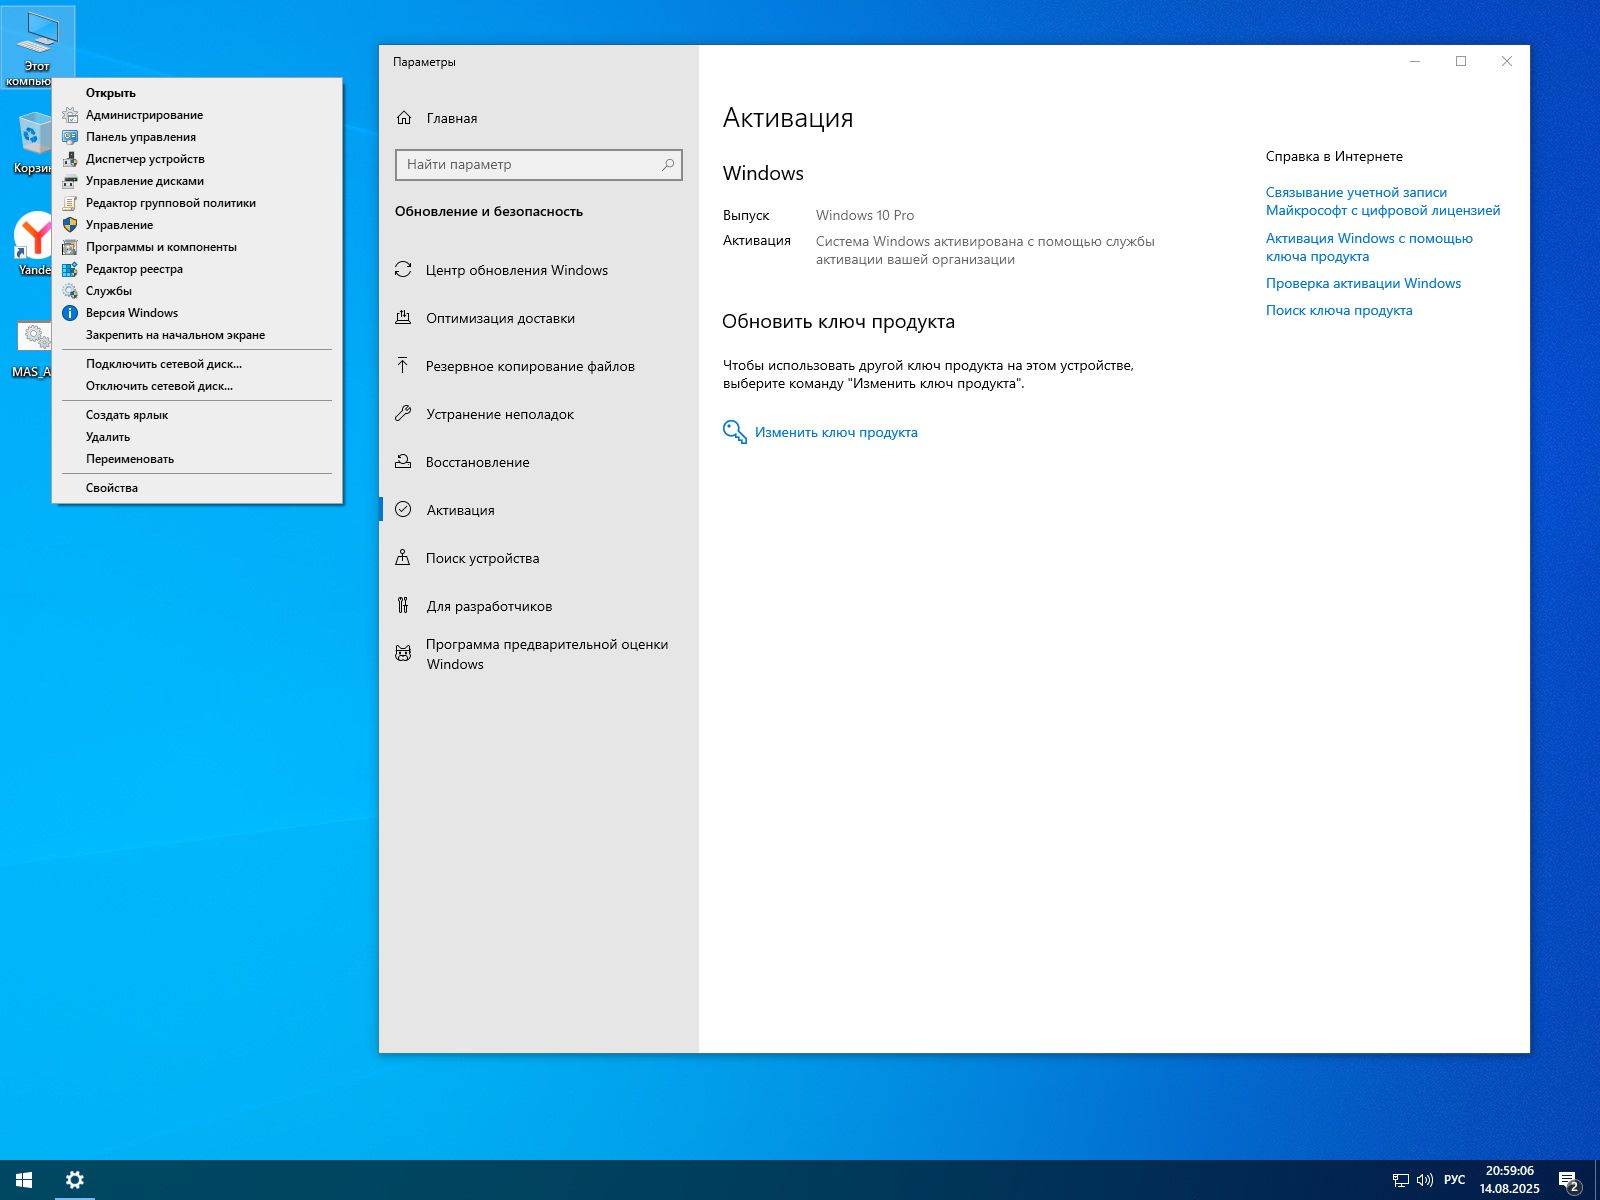This screenshot has width=1600, height=1200.
Task: Open Программа предварительной оценки Windows section
Action: tap(539, 654)
